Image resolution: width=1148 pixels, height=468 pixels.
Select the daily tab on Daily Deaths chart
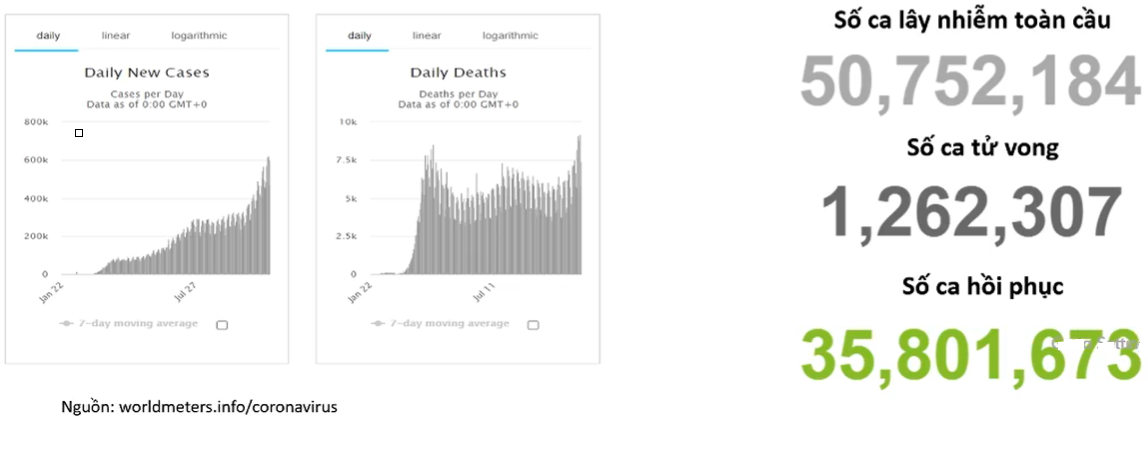coord(359,36)
